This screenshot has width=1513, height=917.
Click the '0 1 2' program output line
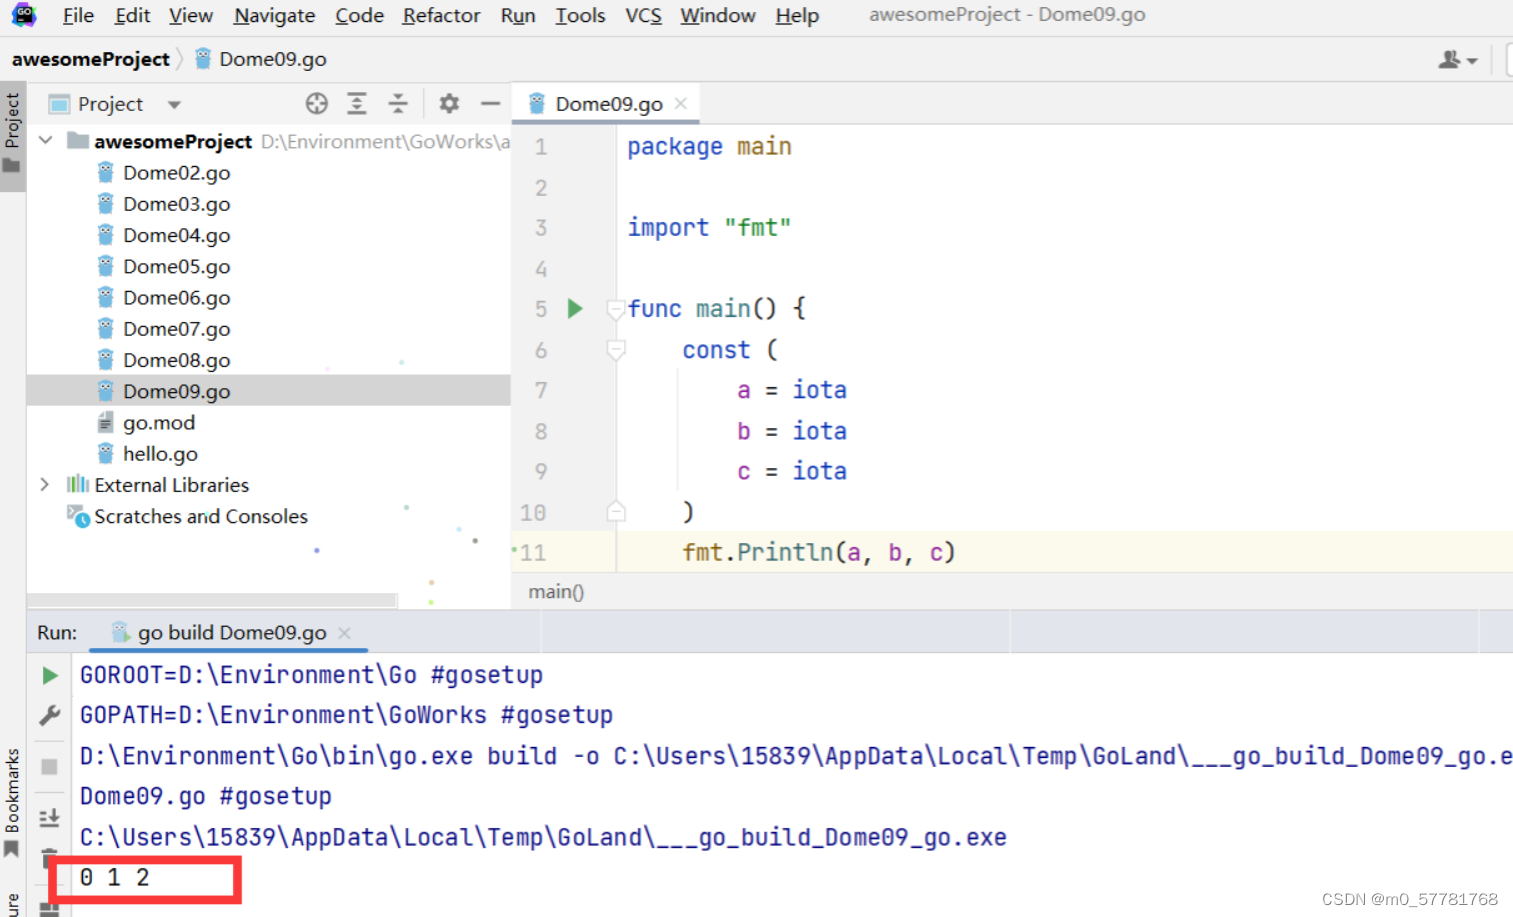[114, 878]
